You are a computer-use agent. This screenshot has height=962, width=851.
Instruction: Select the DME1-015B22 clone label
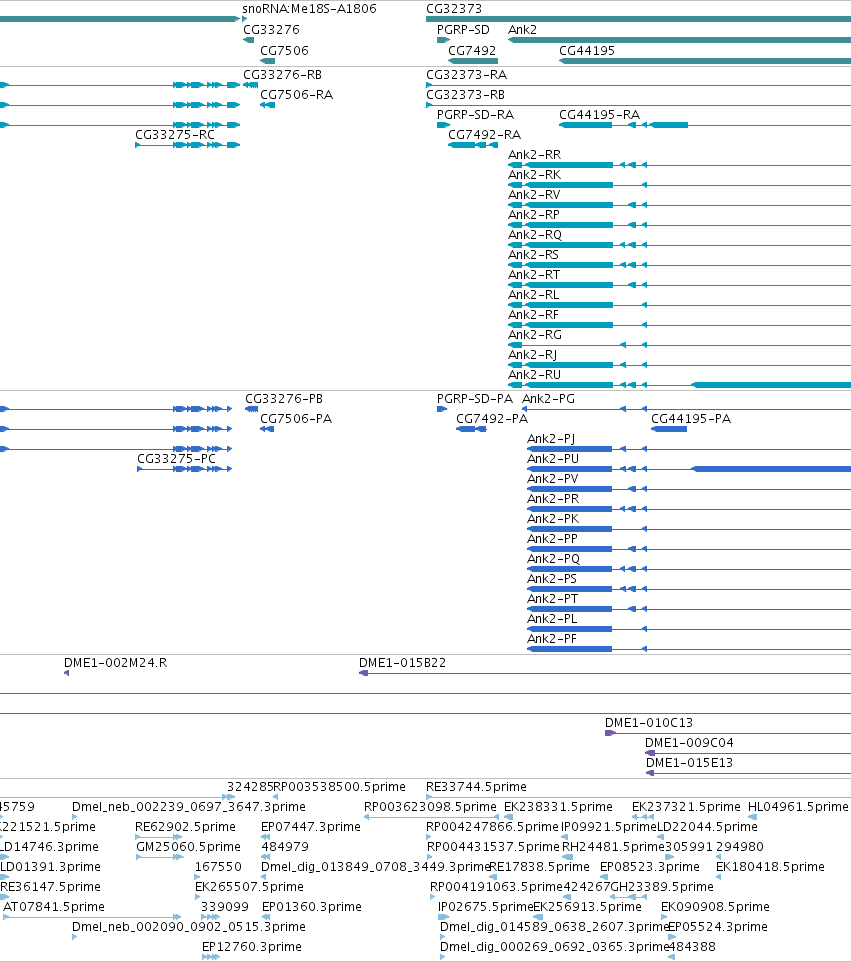pyautogui.click(x=402, y=663)
